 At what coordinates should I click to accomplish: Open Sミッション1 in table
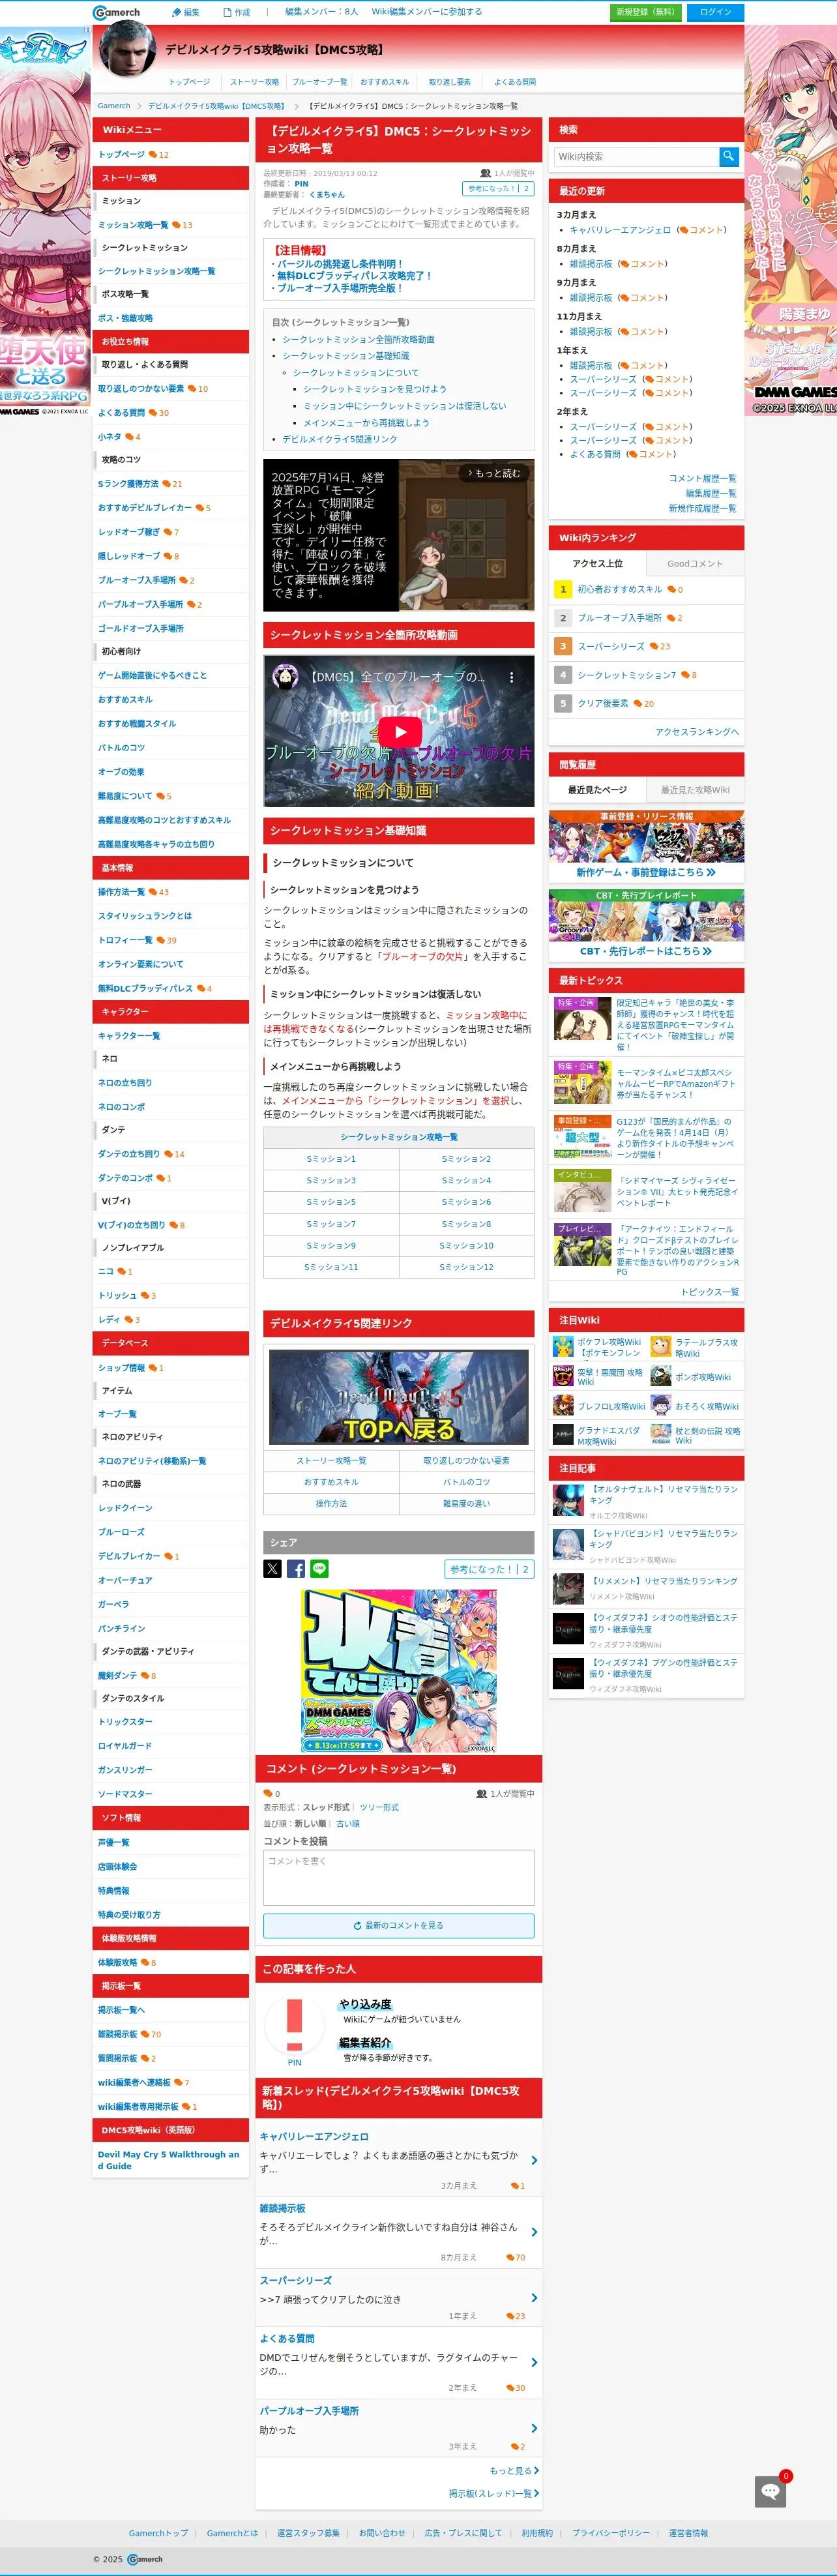coord(331,1158)
